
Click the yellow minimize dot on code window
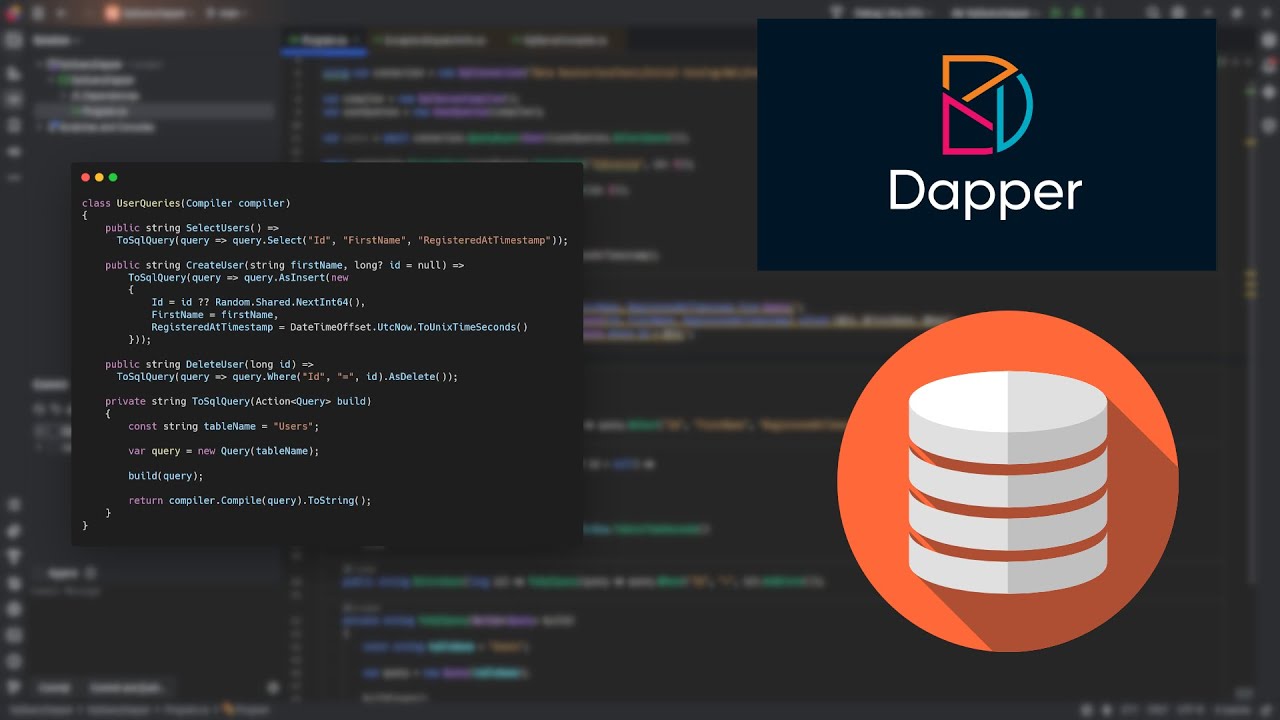99,177
